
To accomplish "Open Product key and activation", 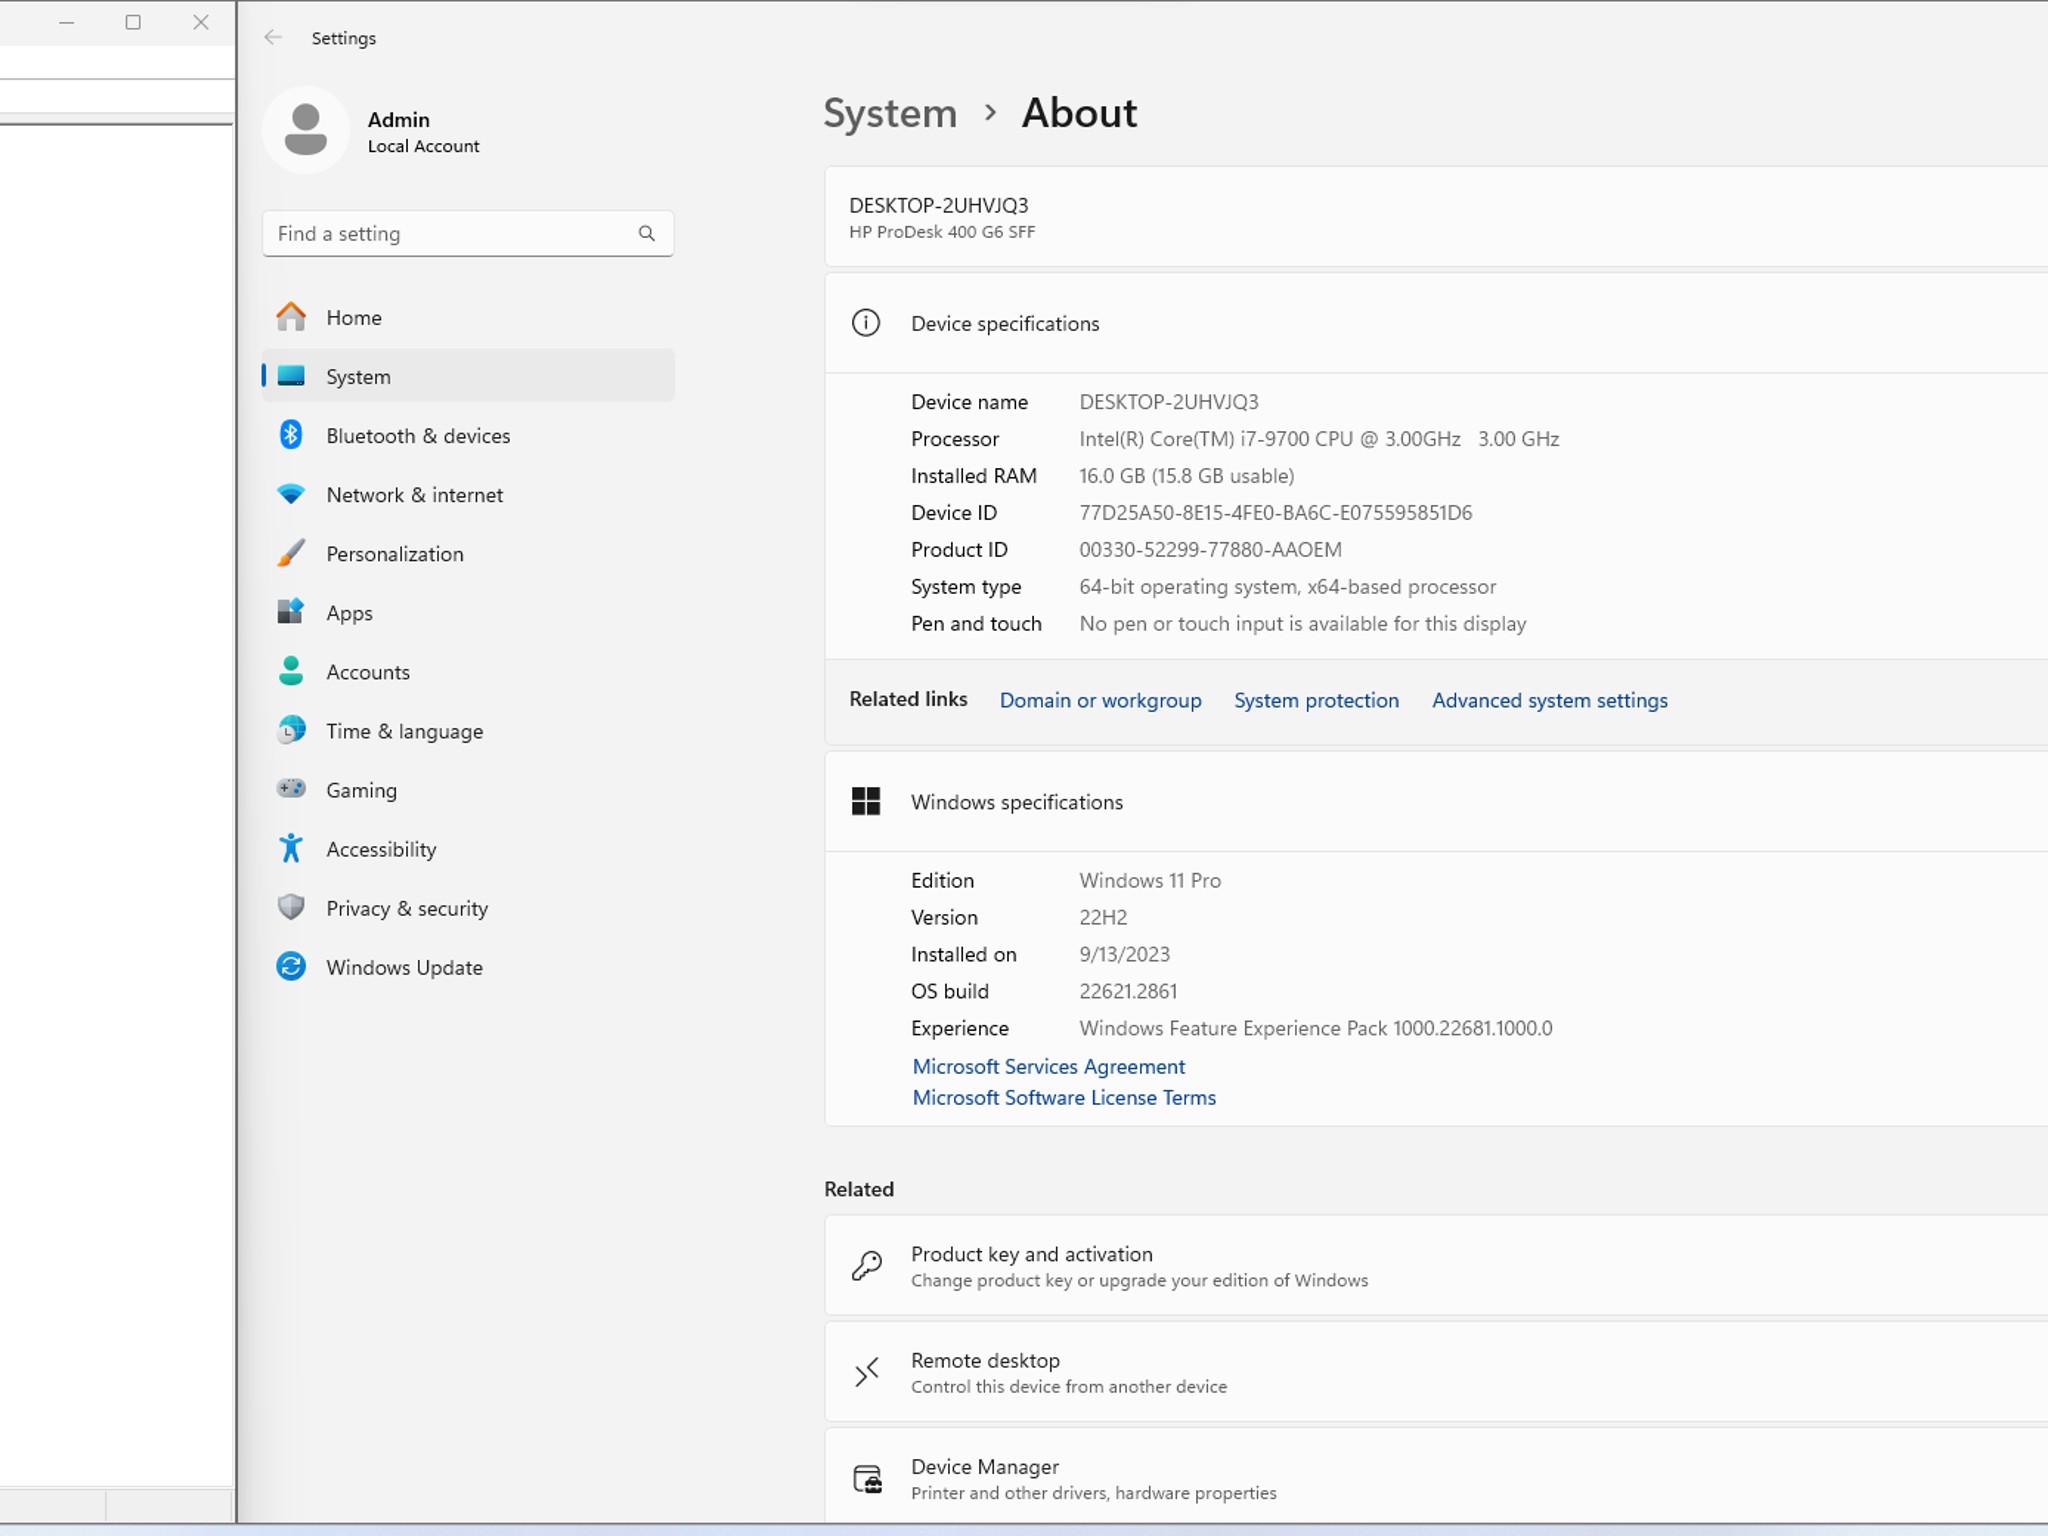I will 1436,1266.
